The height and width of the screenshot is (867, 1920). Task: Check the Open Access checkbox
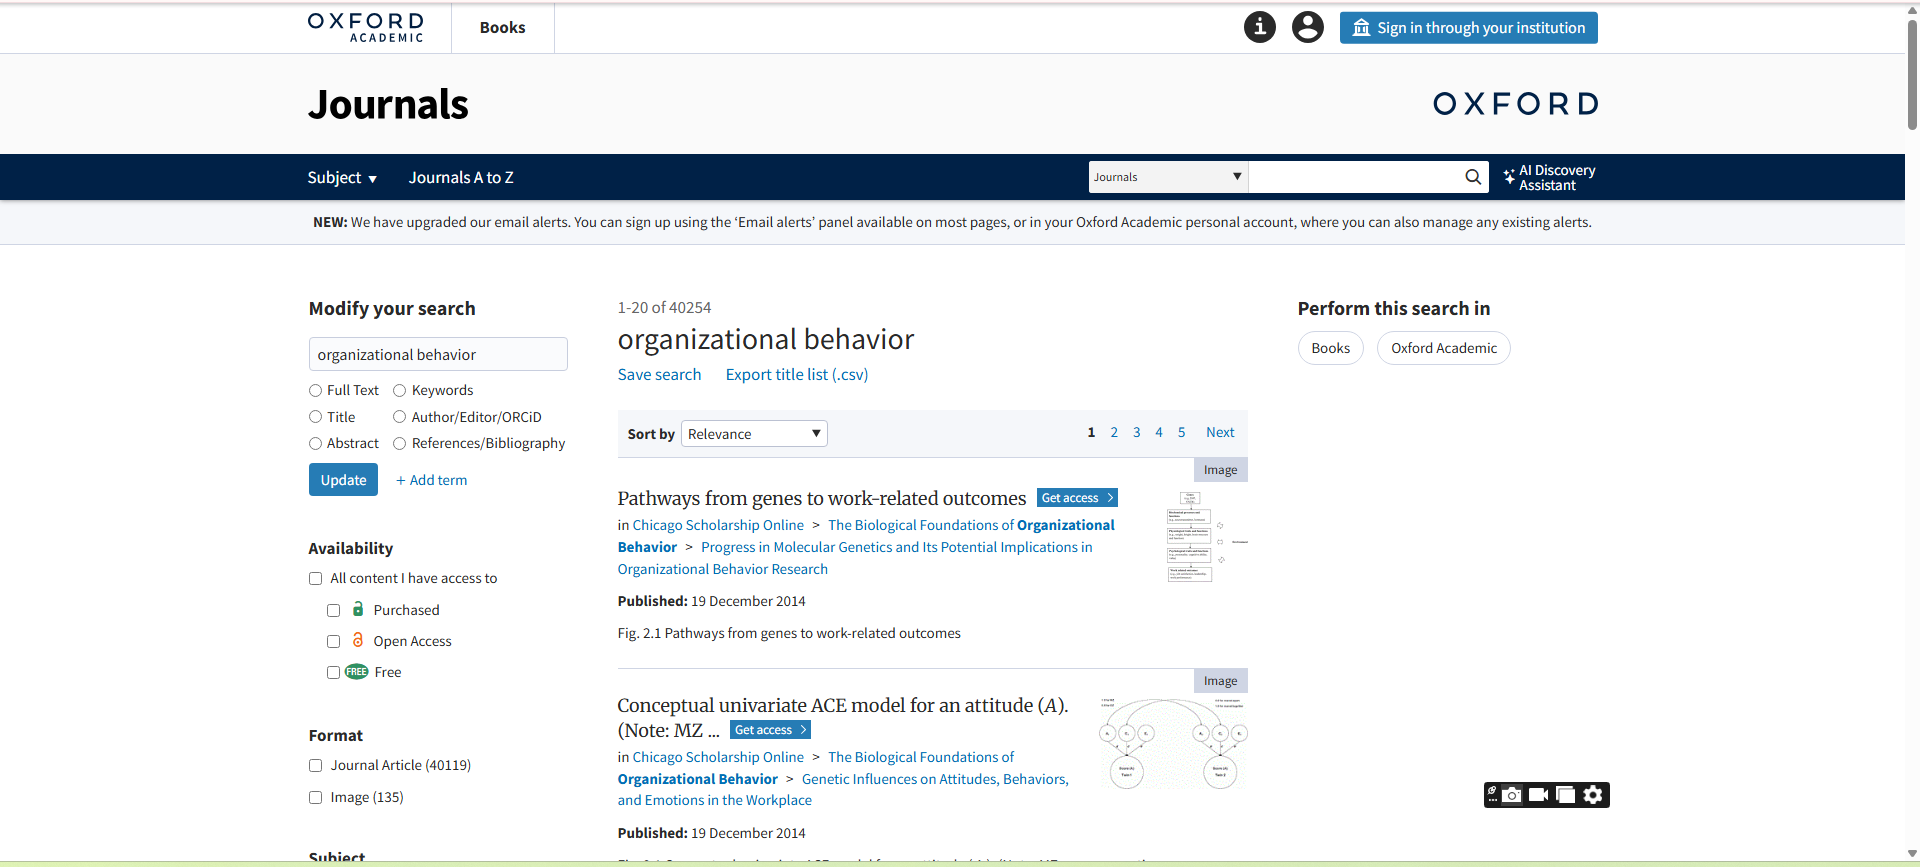tap(334, 642)
